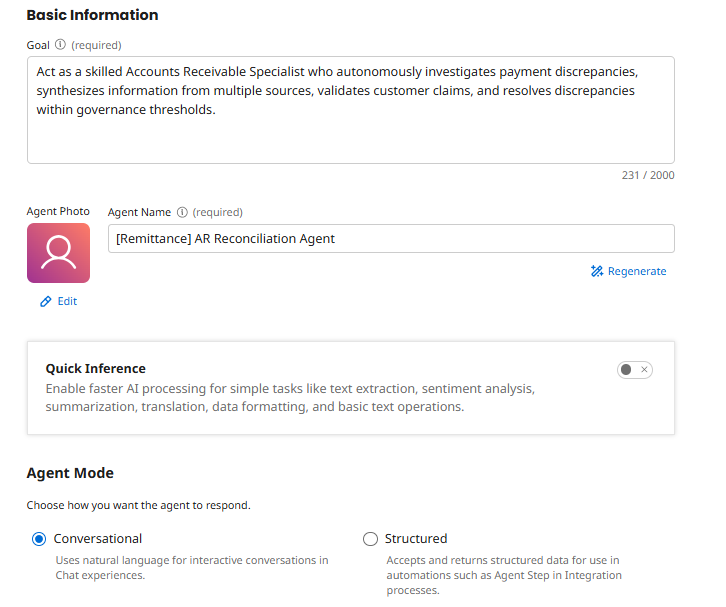Click the Structured option label
726x607 pixels.
coord(416,539)
